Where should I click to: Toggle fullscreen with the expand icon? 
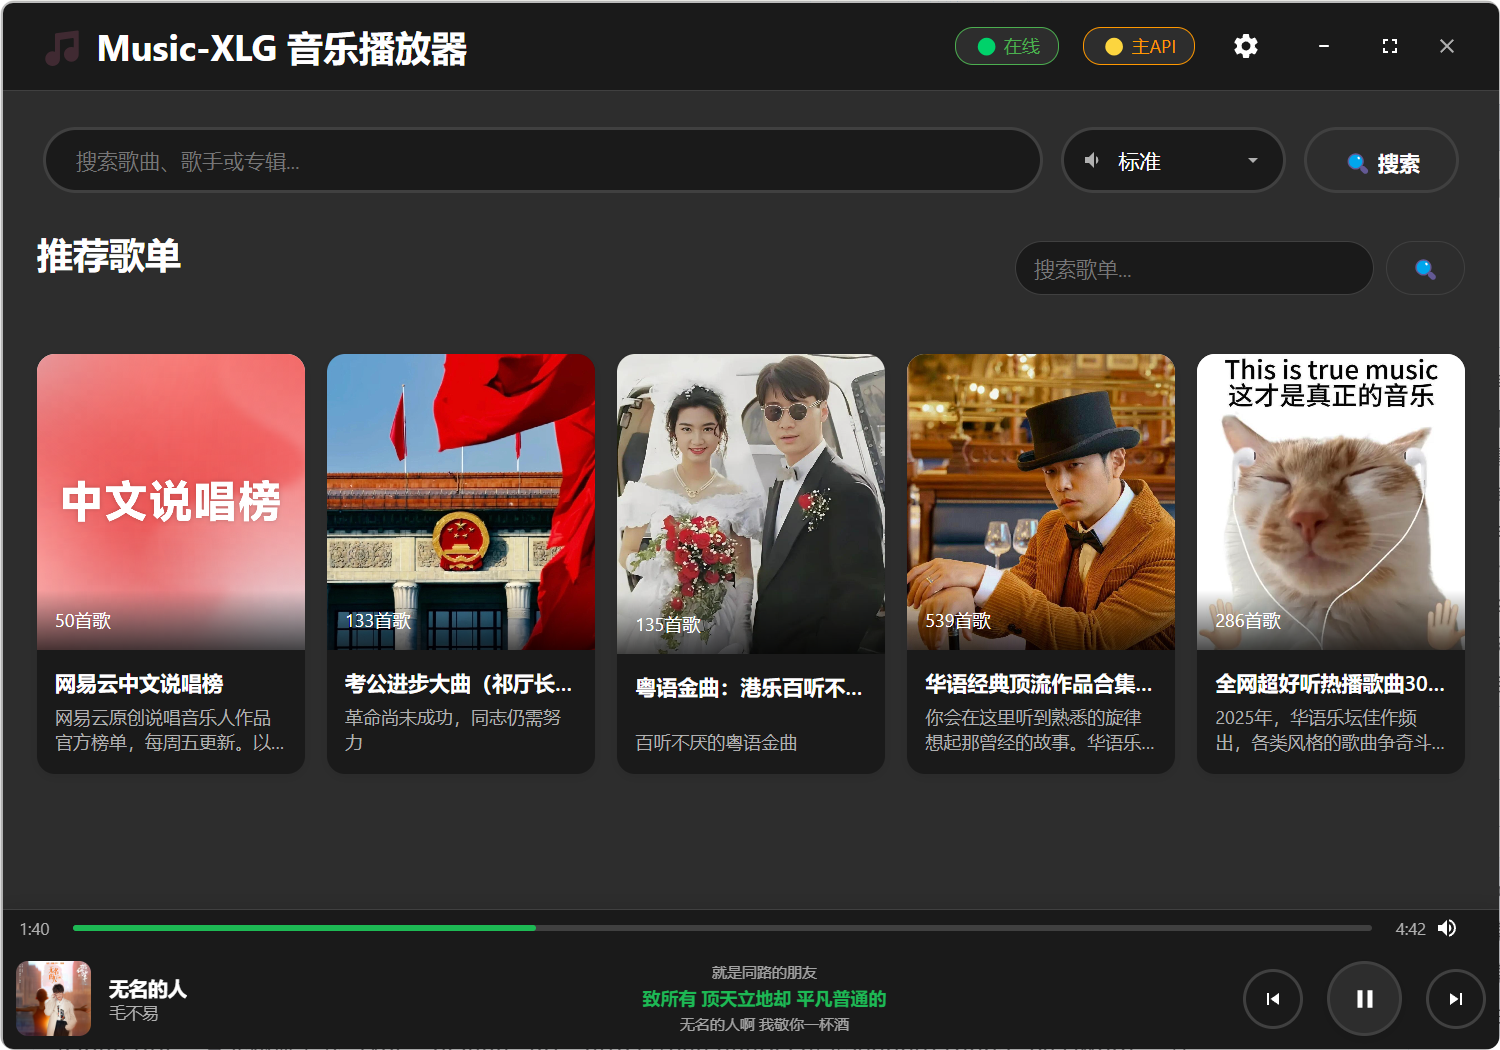[x=1389, y=46]
